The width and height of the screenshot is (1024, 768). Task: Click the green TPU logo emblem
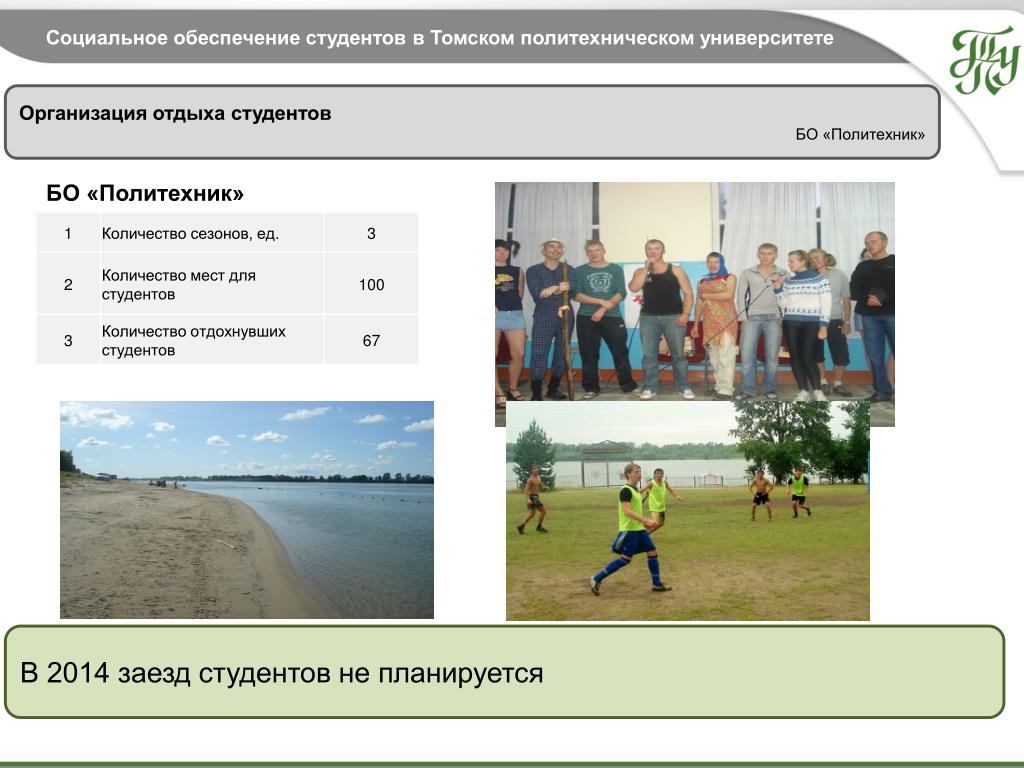pyautogui.click(x=985, y=61)
